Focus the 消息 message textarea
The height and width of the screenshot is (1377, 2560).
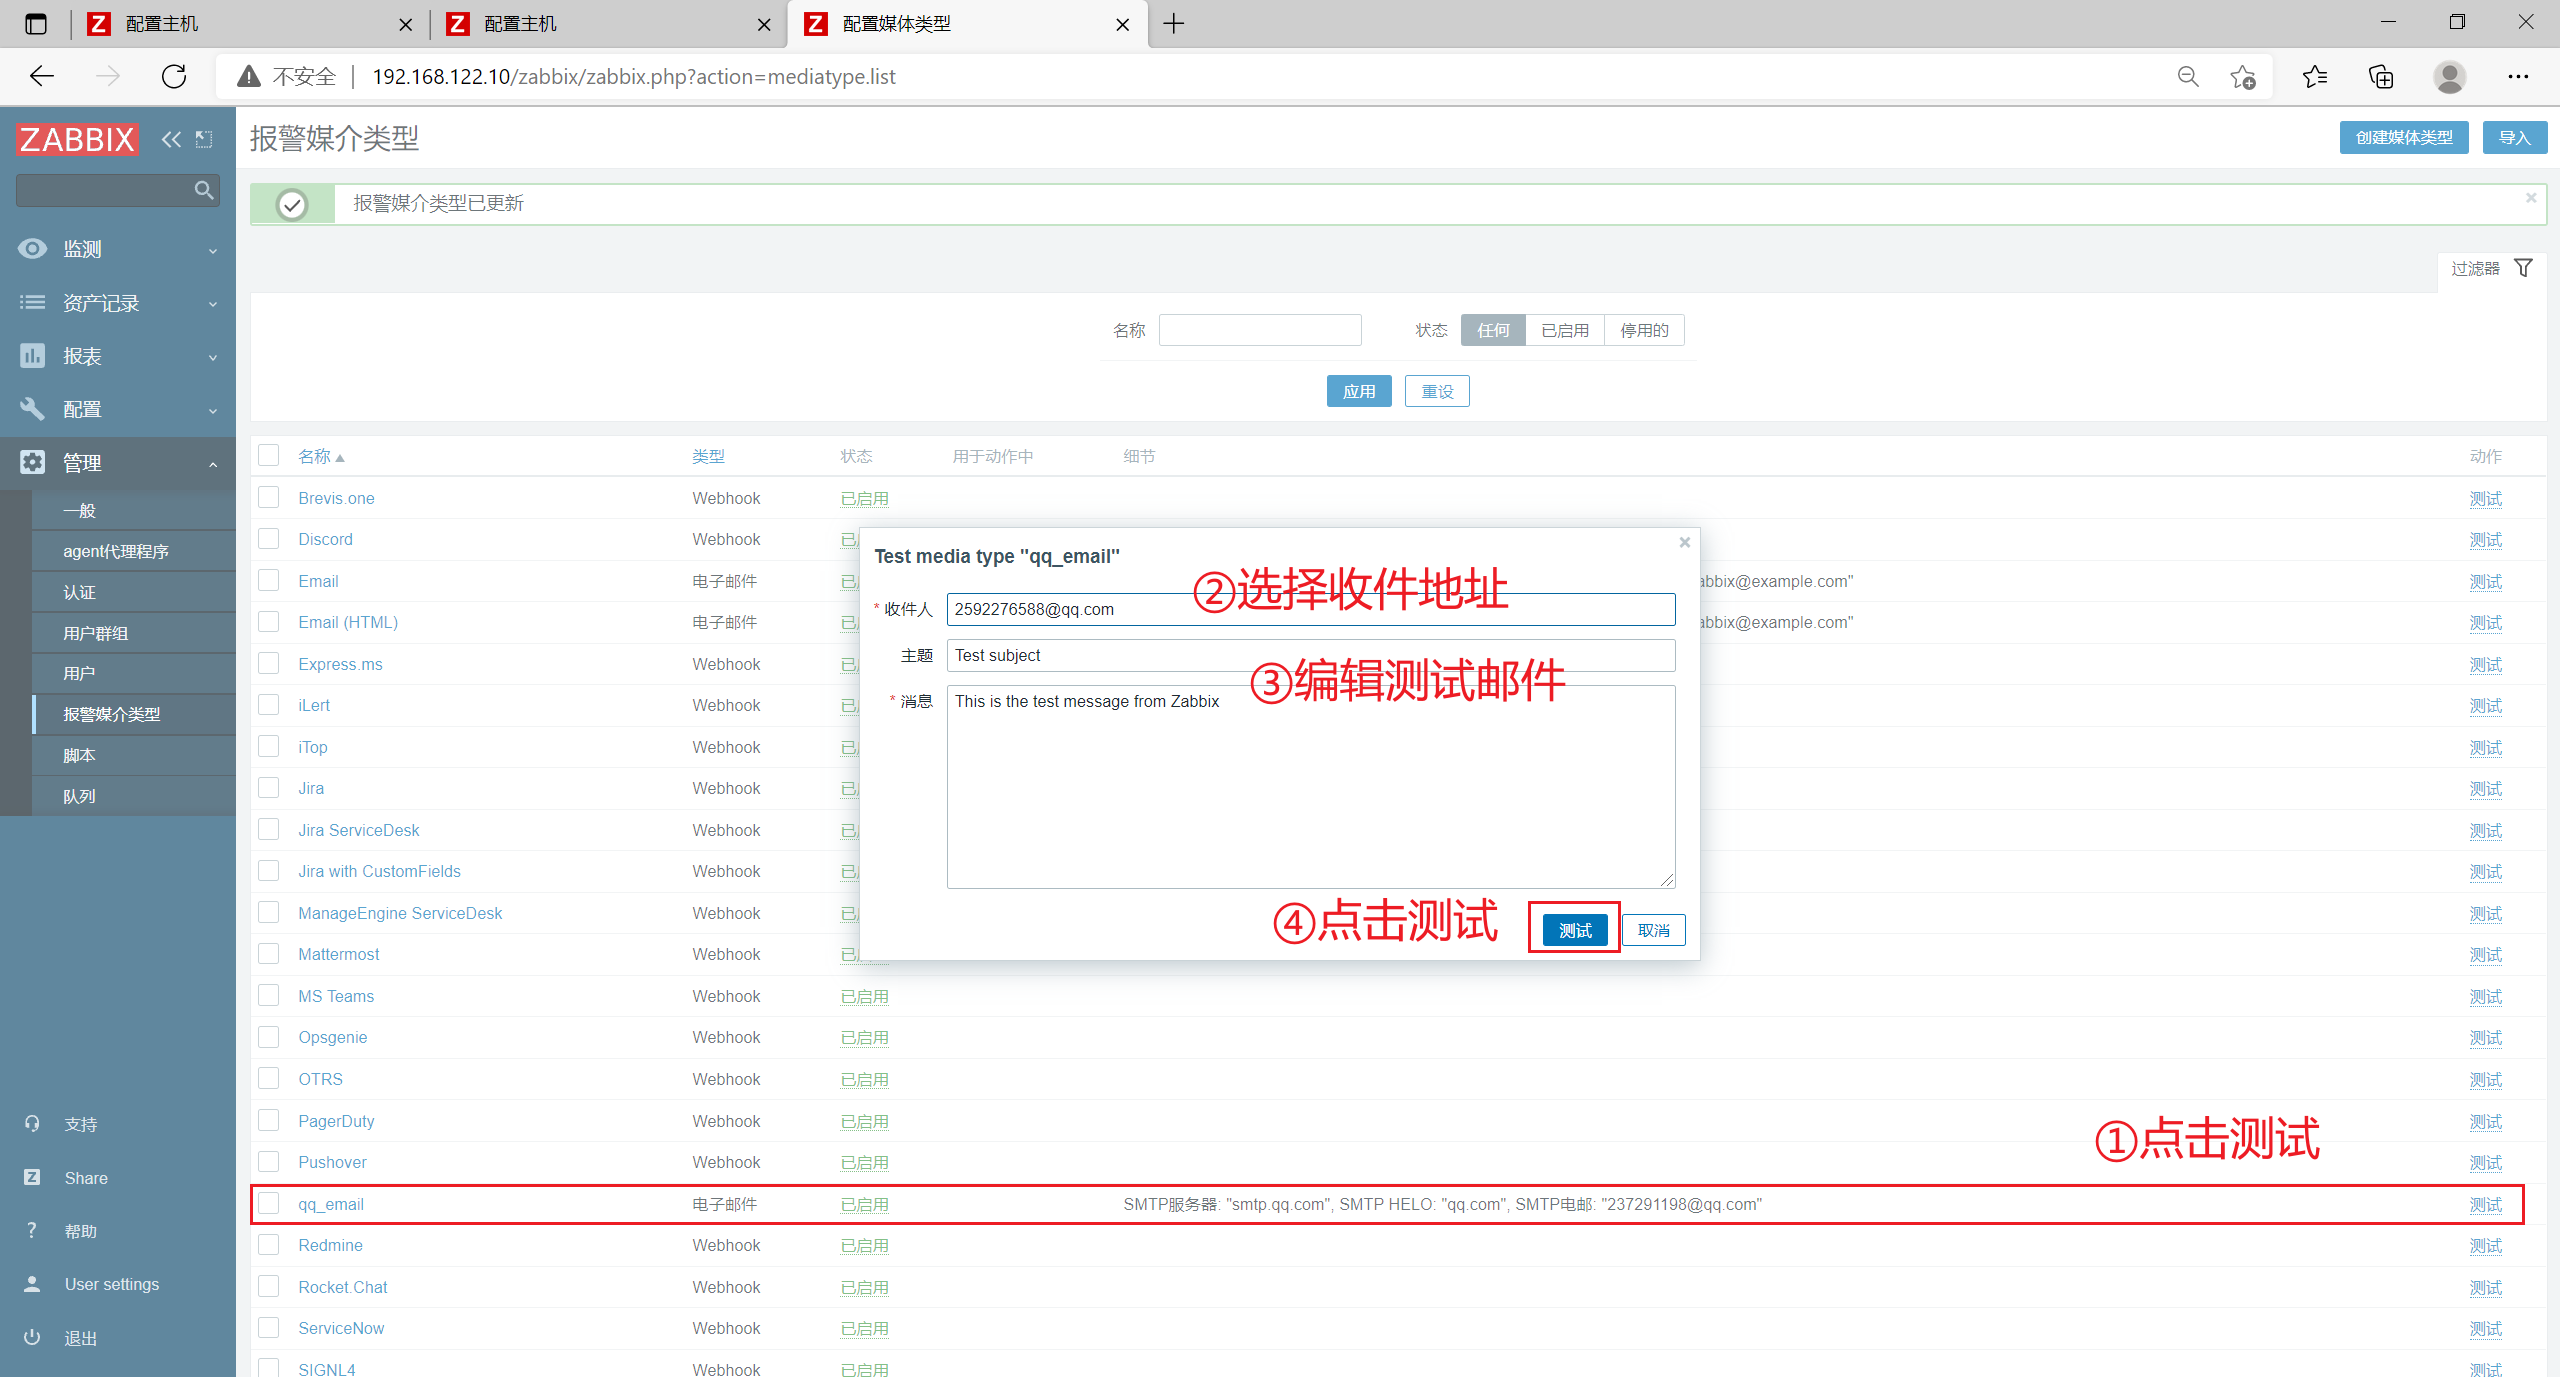click(1311, 787)
